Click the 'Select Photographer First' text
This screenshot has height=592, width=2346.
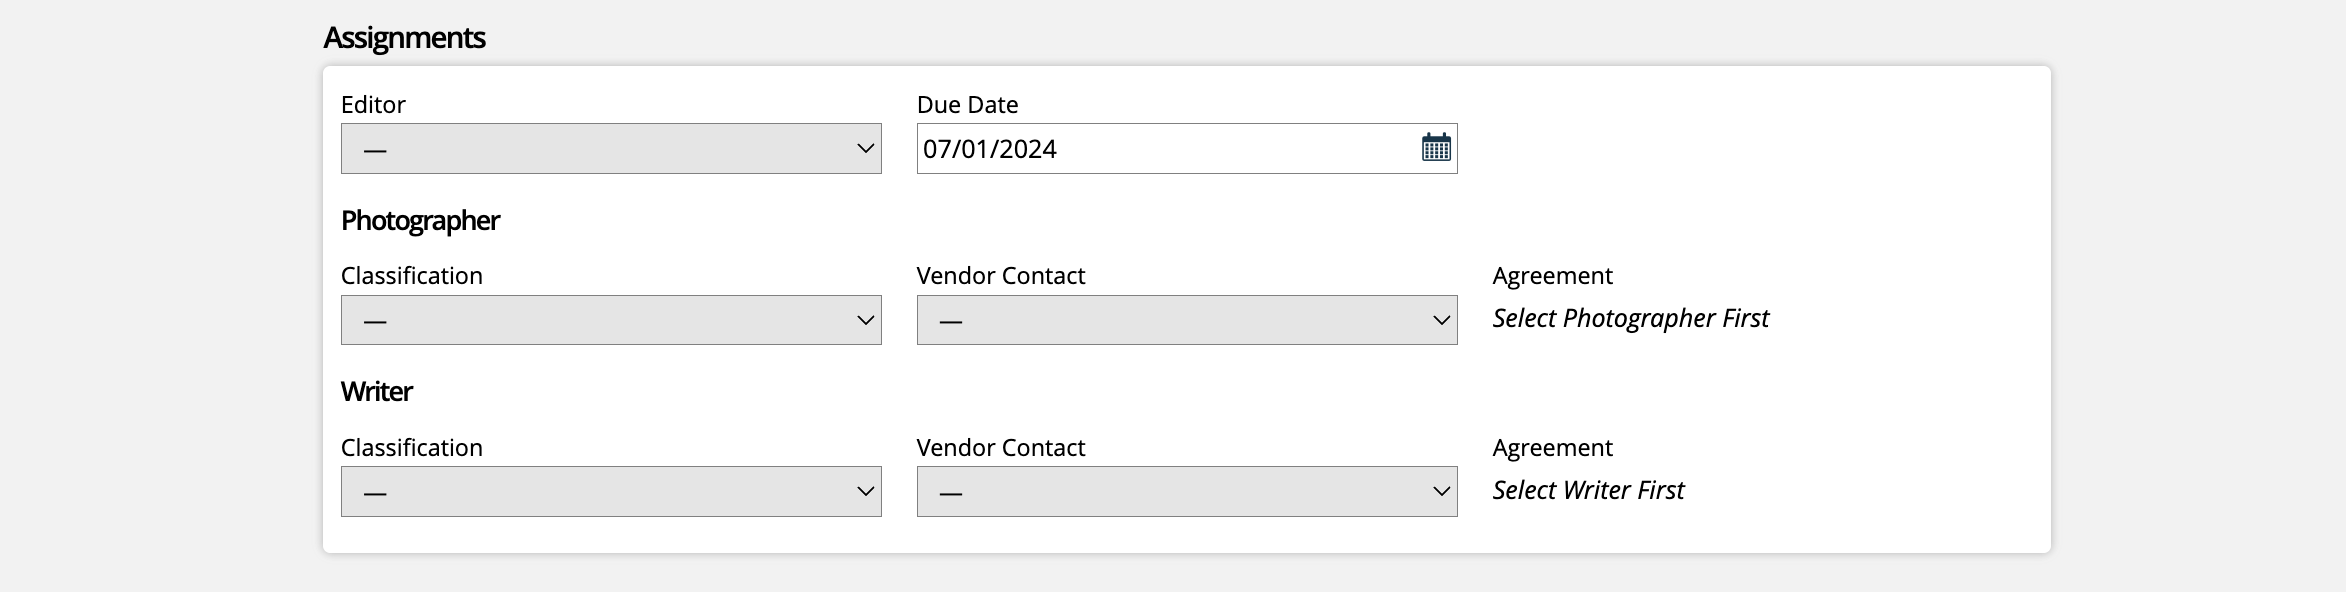1631,318
